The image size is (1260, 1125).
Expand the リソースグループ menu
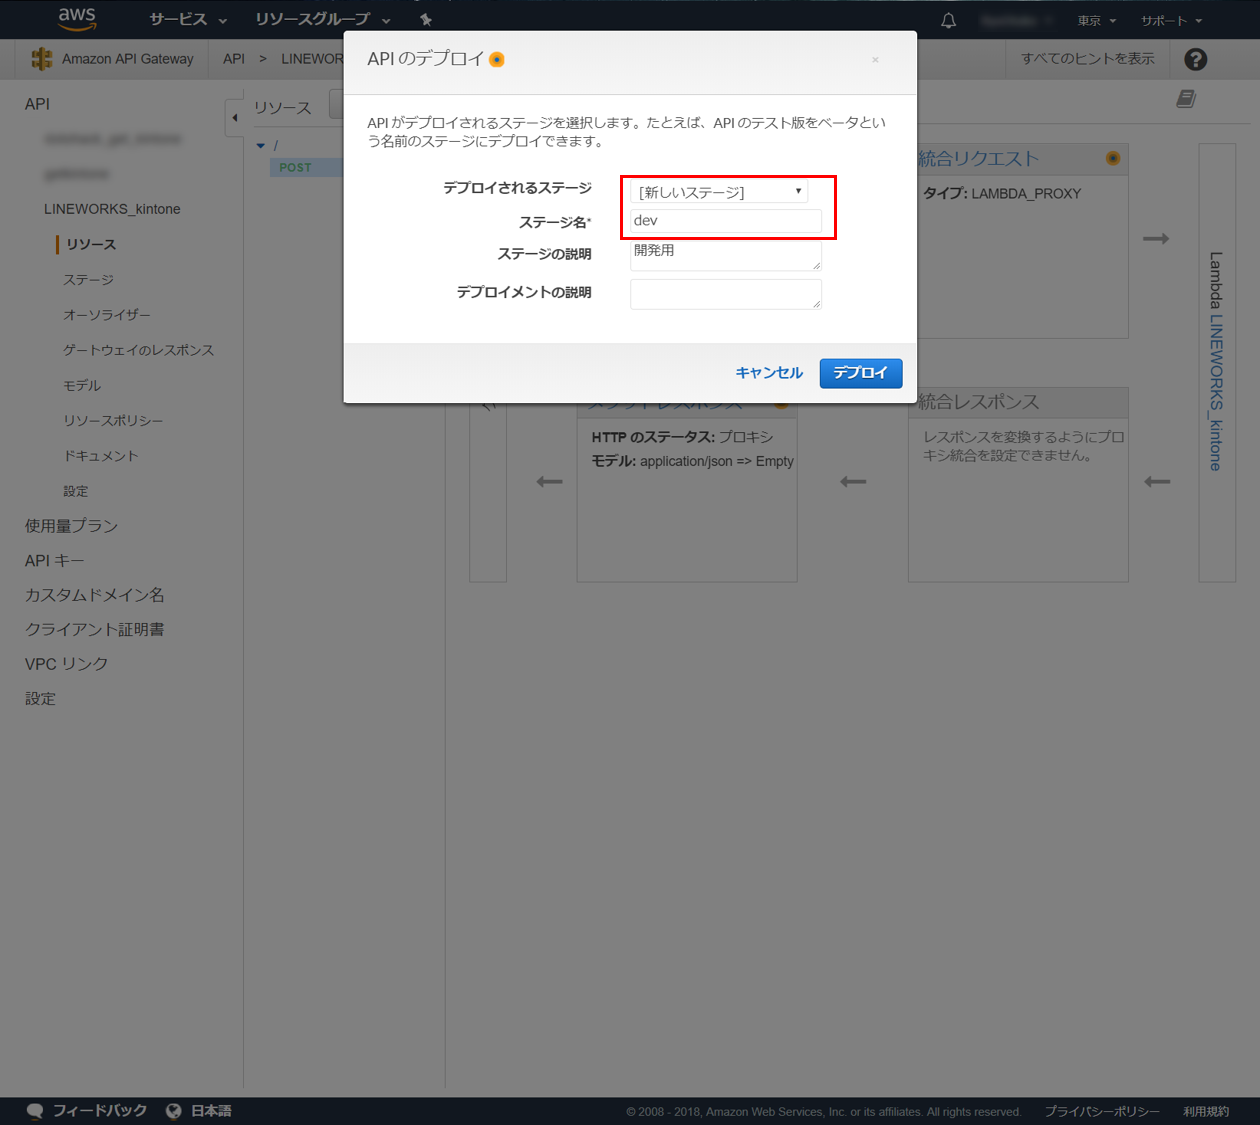pos(322,20)
